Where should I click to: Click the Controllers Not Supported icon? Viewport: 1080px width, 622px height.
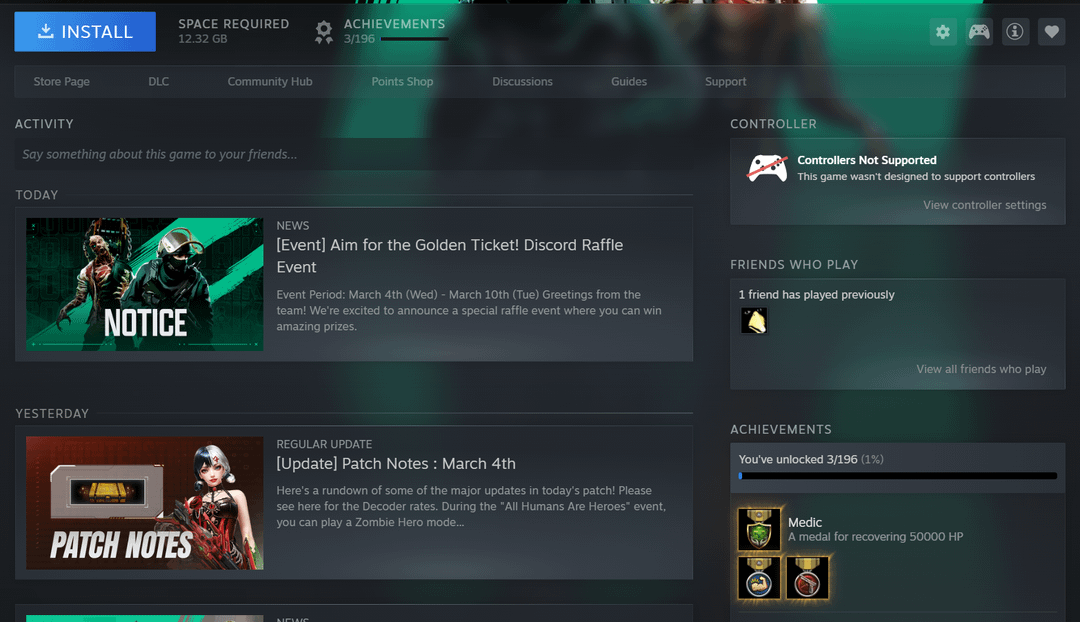[x=767, y=168]
